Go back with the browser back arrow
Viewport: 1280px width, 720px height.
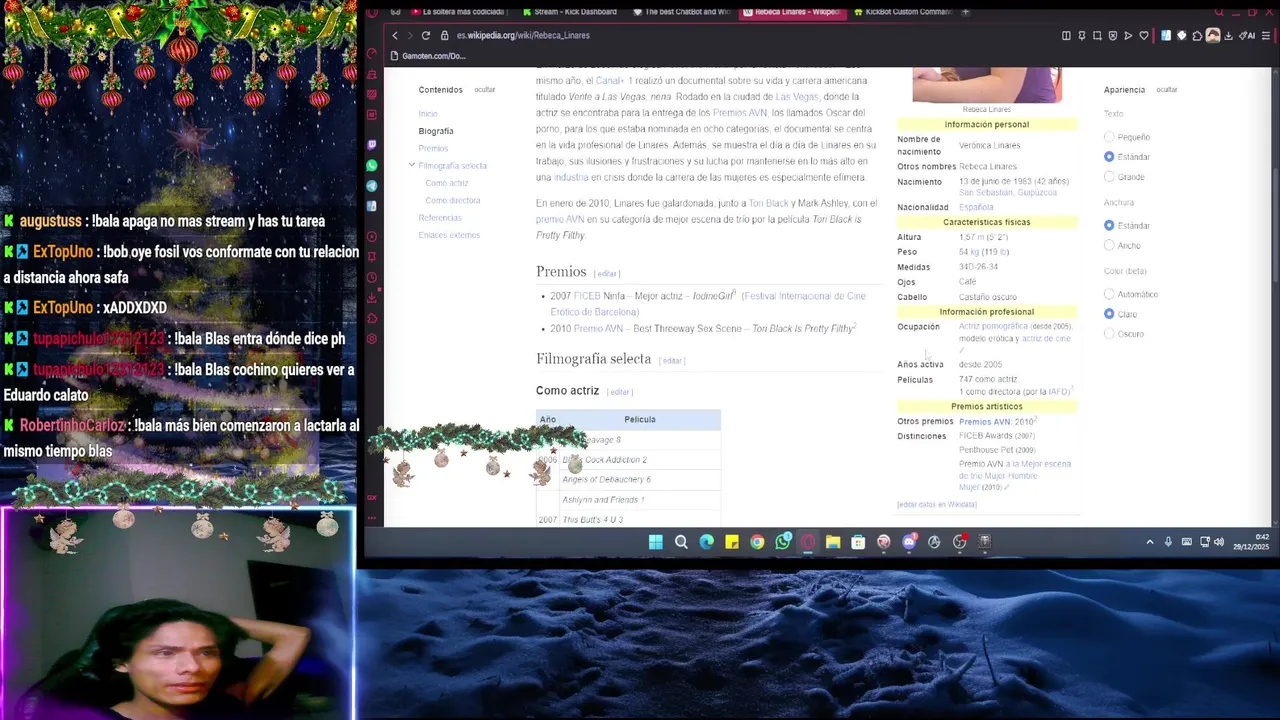coord(395,35)
